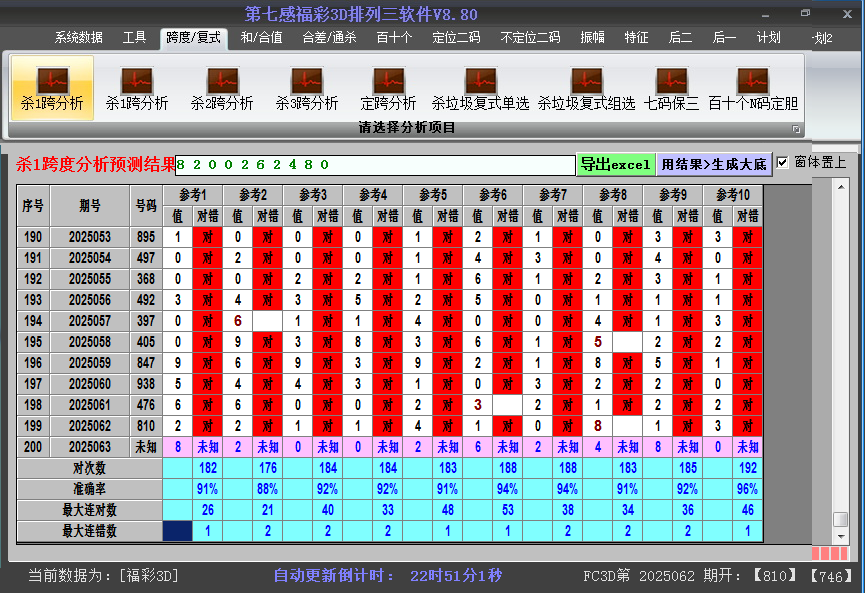Click the 参考5 column header

click(433, 195)
